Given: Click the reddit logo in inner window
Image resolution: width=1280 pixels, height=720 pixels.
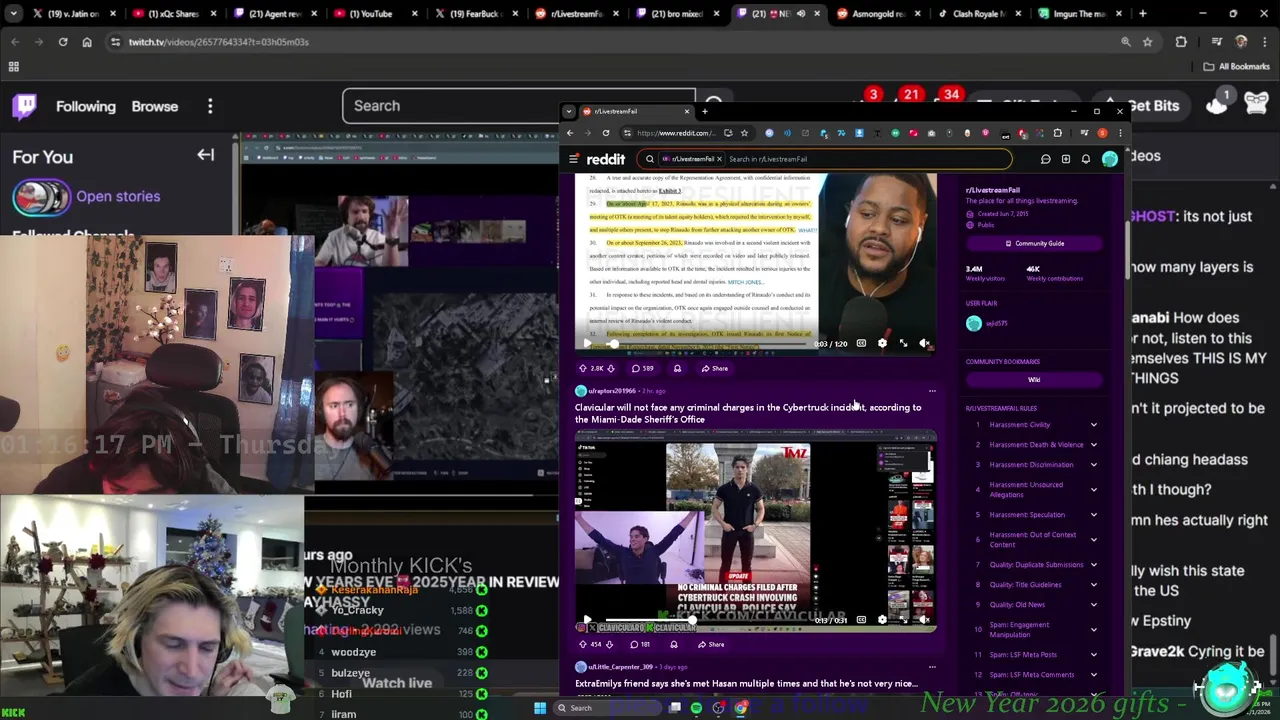Looking at the screenshot, I should 606,159.
